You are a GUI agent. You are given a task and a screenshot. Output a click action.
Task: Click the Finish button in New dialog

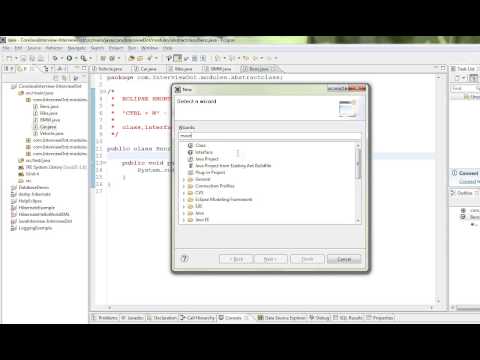[x=307, y=259]
